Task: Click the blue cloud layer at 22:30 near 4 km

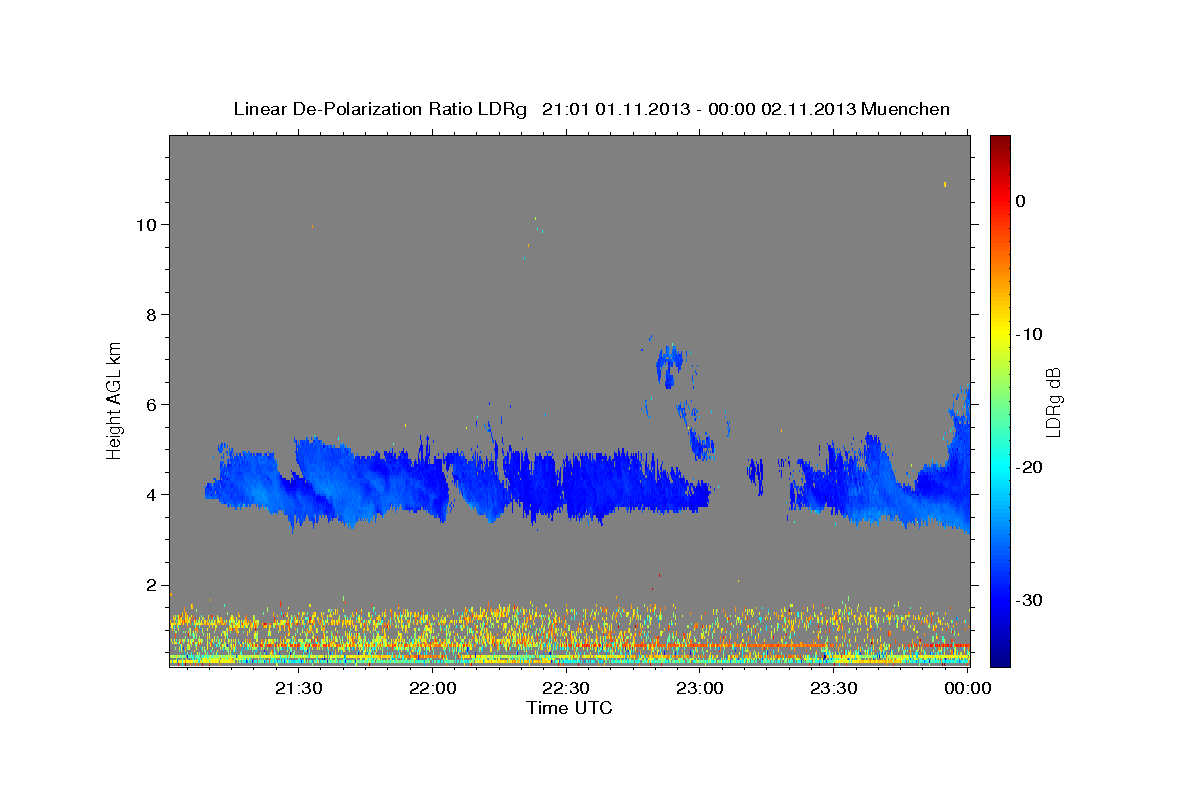Action: (x=567, y=485)
